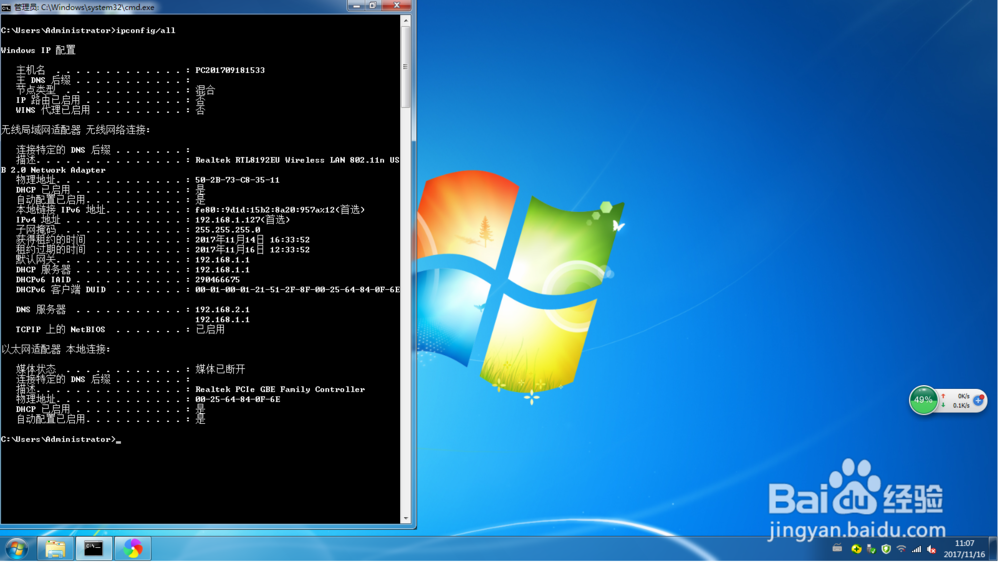Click the muted speaker volume tray icon
The width and height of the screenshot is (1000, 564).
click(x=932, y=550)
